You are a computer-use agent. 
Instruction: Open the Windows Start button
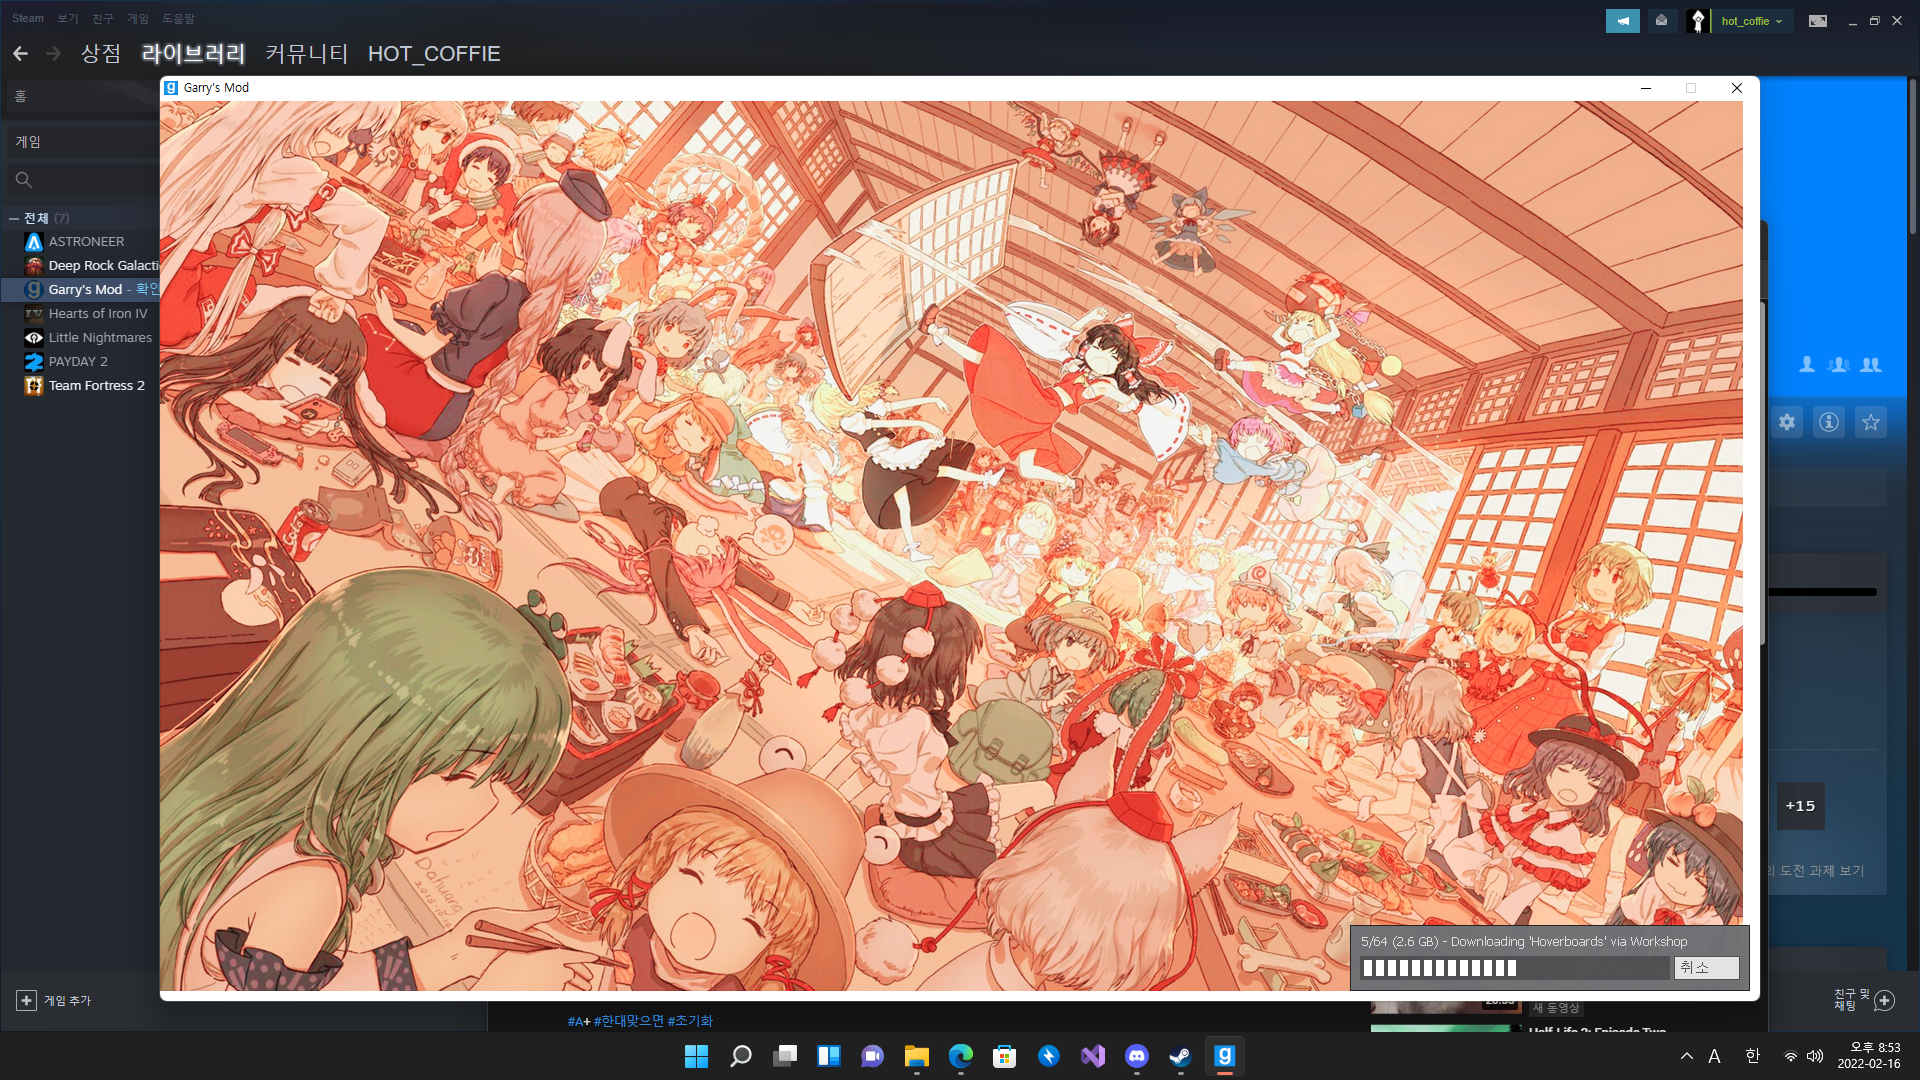click(x=696, y=1056)
